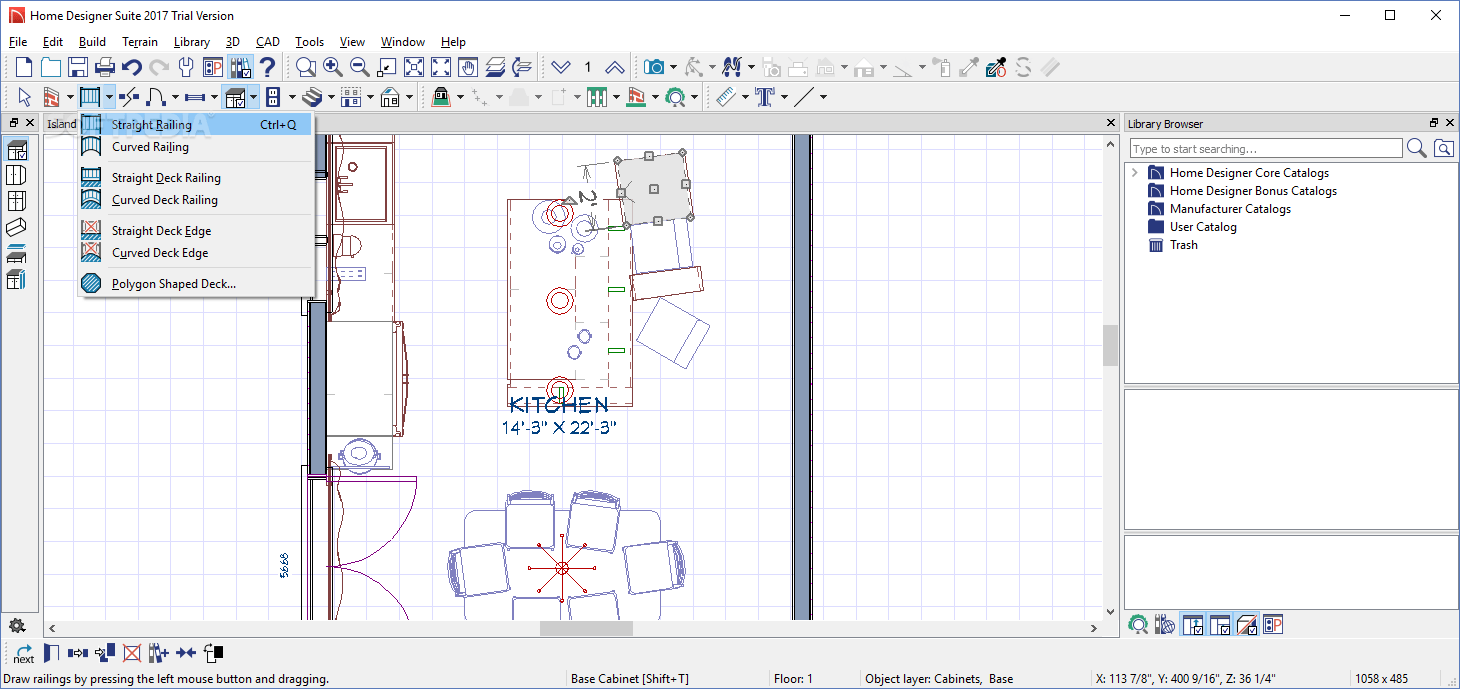The image size is (1460, 689).
Task: Click the New Plan file icon
Action: click(x=24, y=67)
